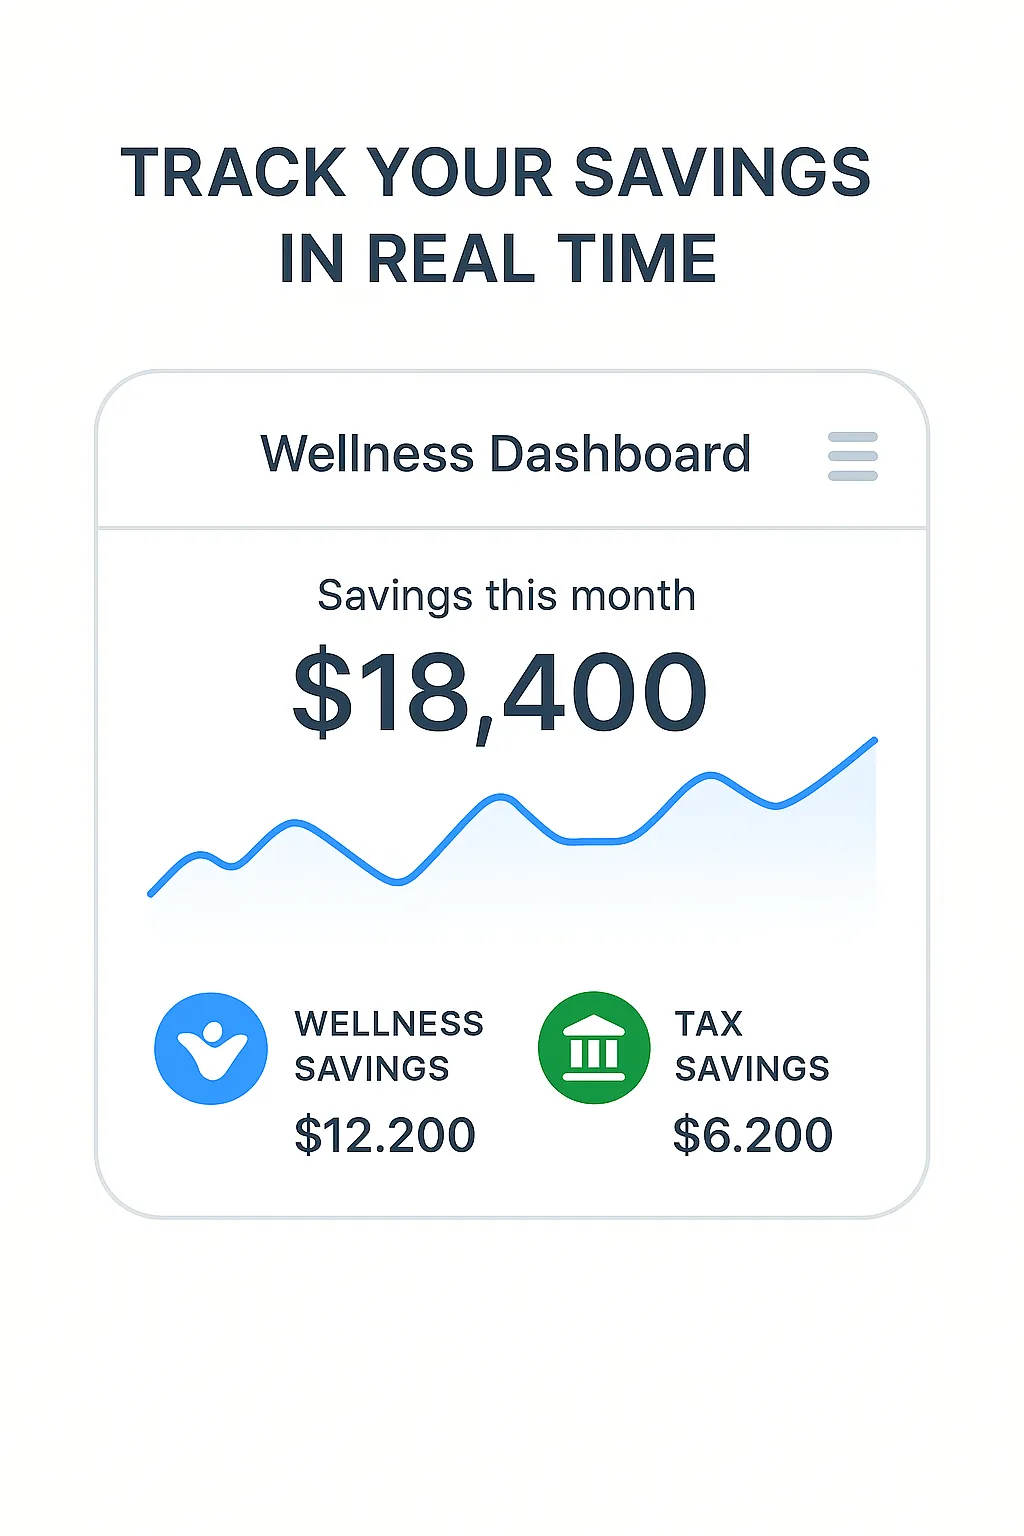Click the $12.200 wellness amount
The image size is (1024, 1536).
(x=385, y=1135)
